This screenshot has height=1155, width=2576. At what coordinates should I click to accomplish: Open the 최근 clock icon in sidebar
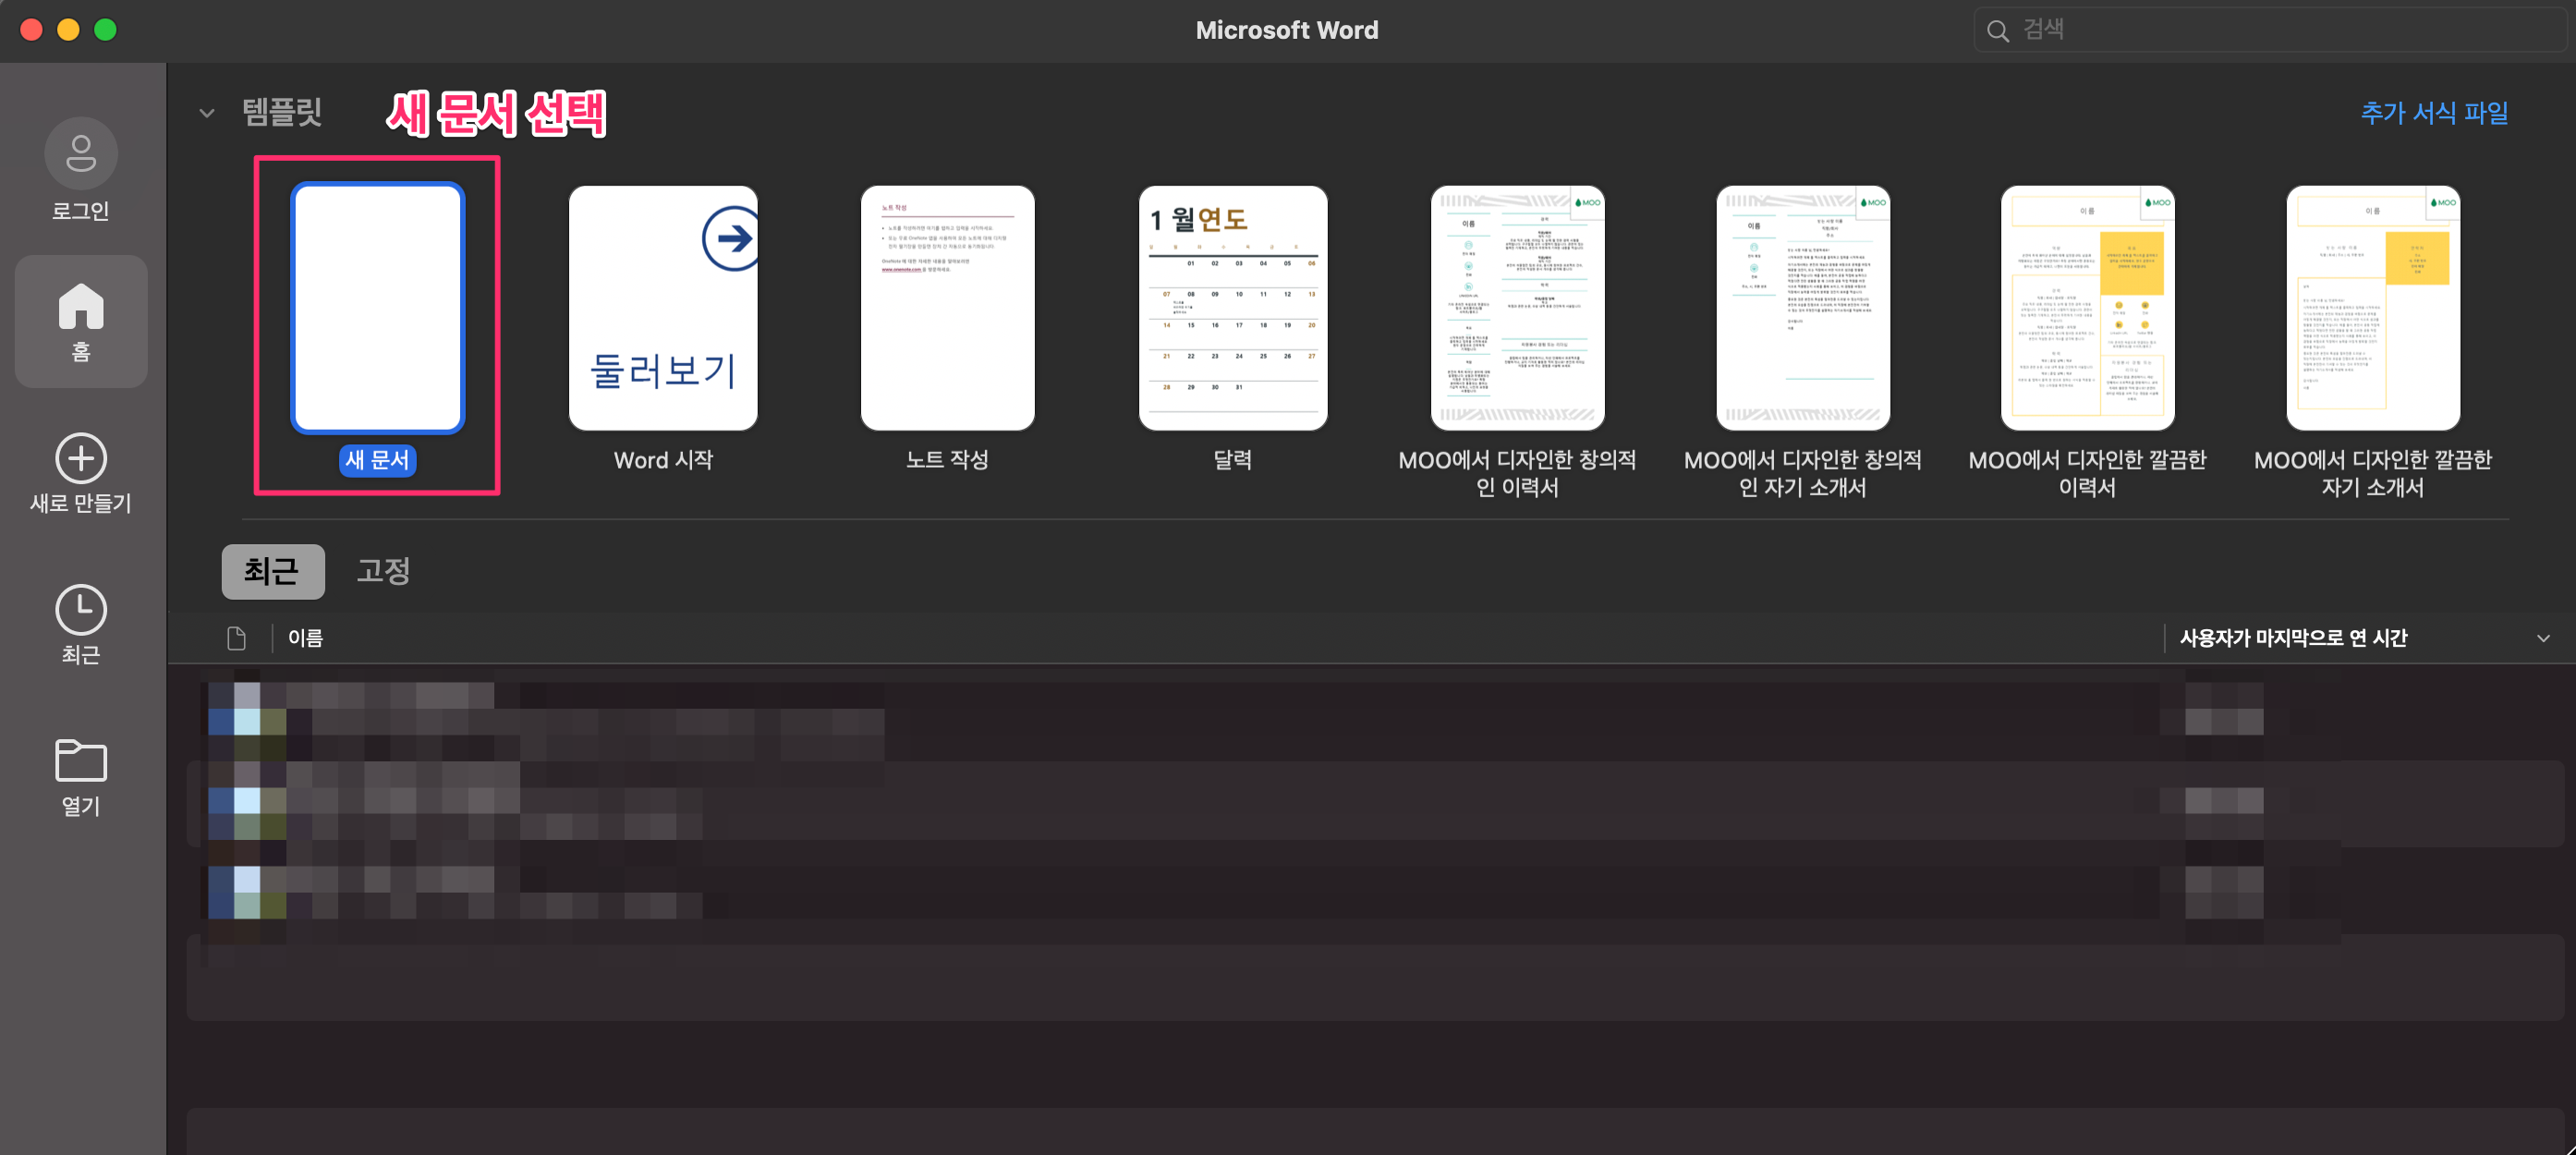click(81, 610)
